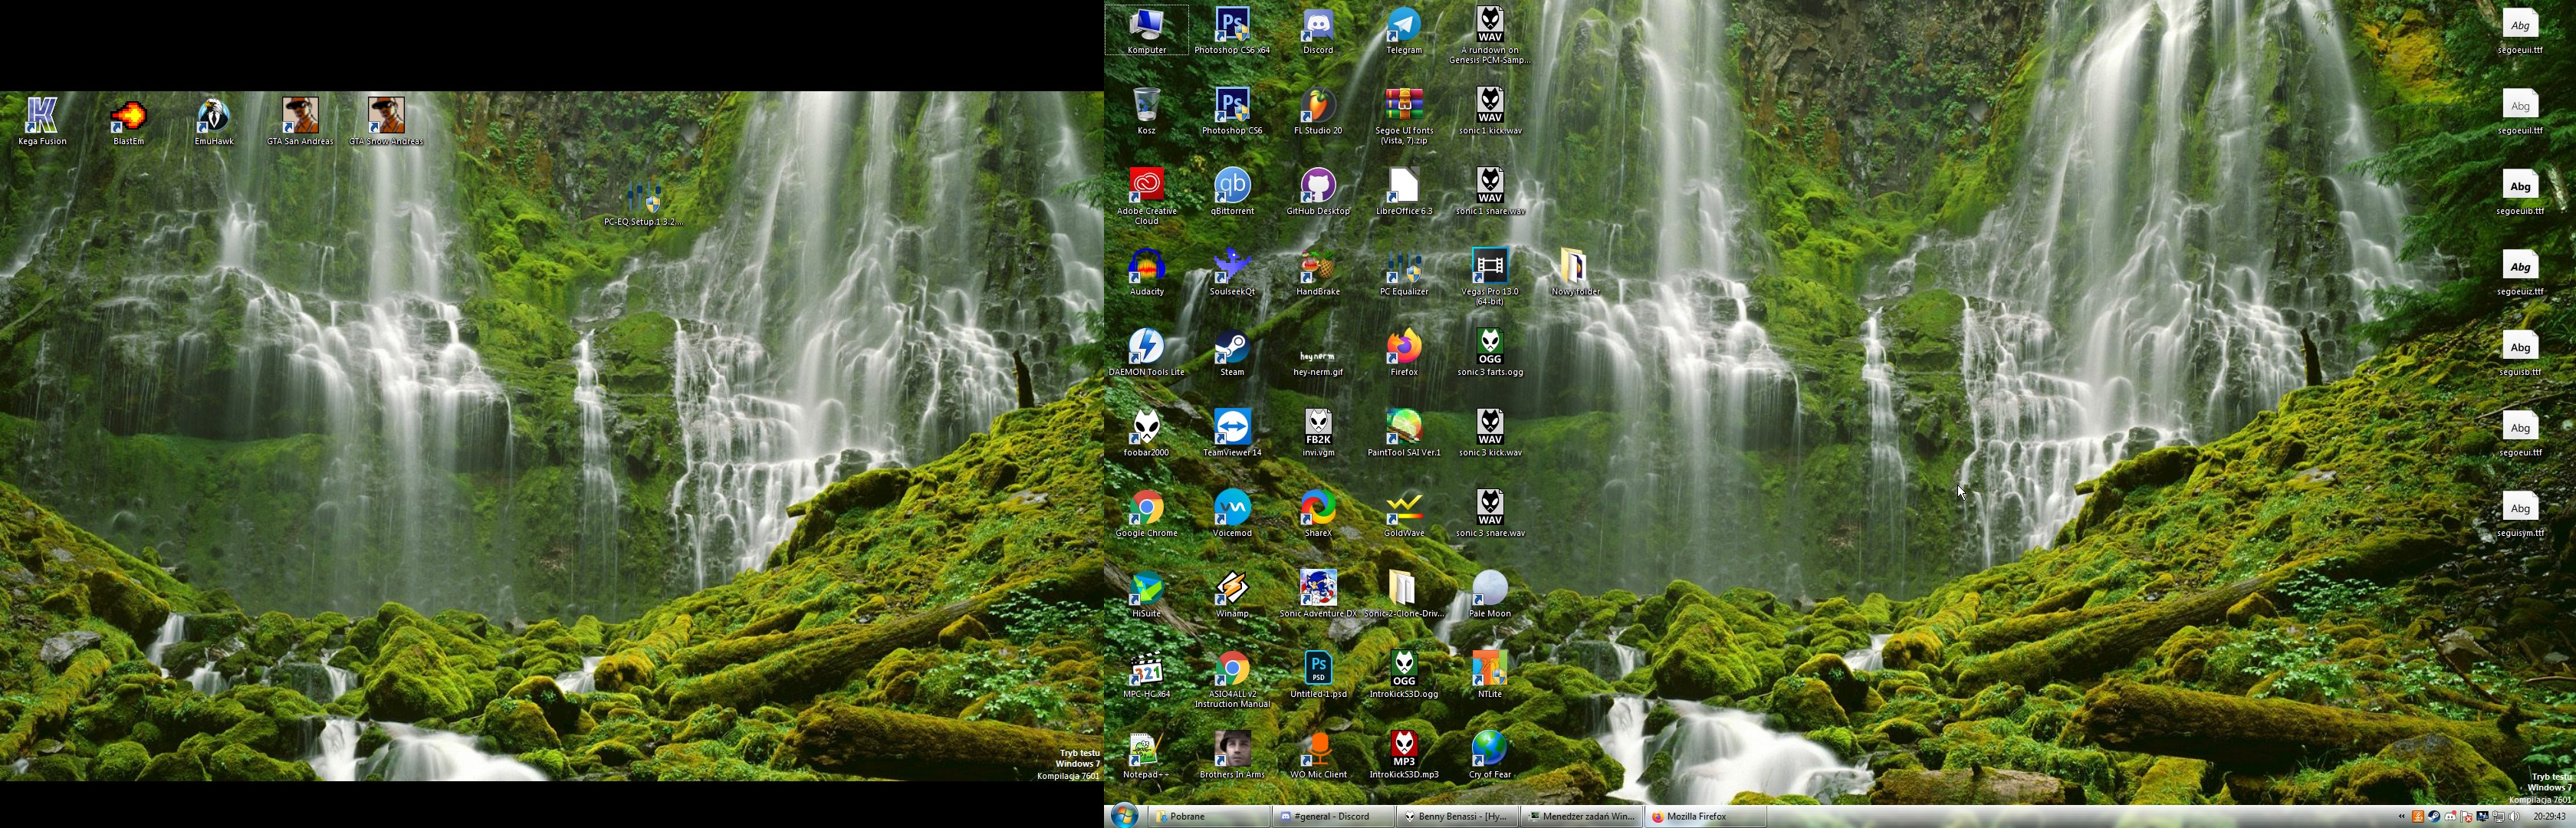Viewport: 2576px width, 828px height.
Task: Launch ShareX from the desktop
Action: tap(1318, 514)
